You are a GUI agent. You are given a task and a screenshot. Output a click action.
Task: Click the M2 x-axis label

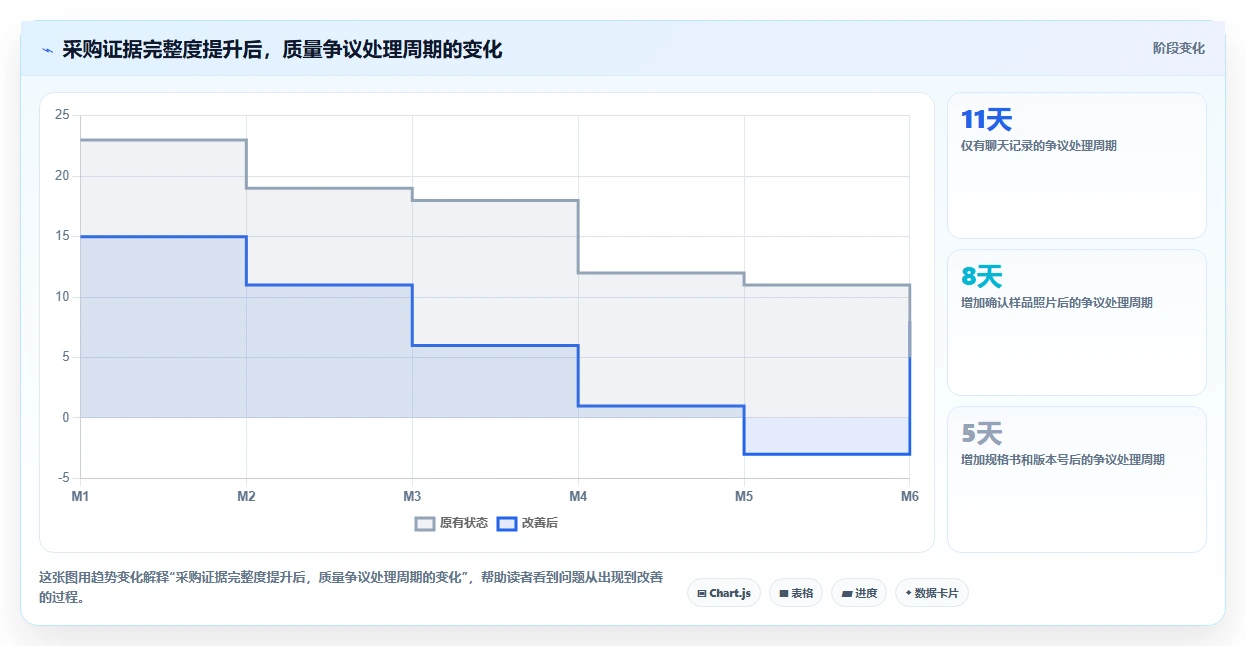pyautogui.click(x=246, y=496)
